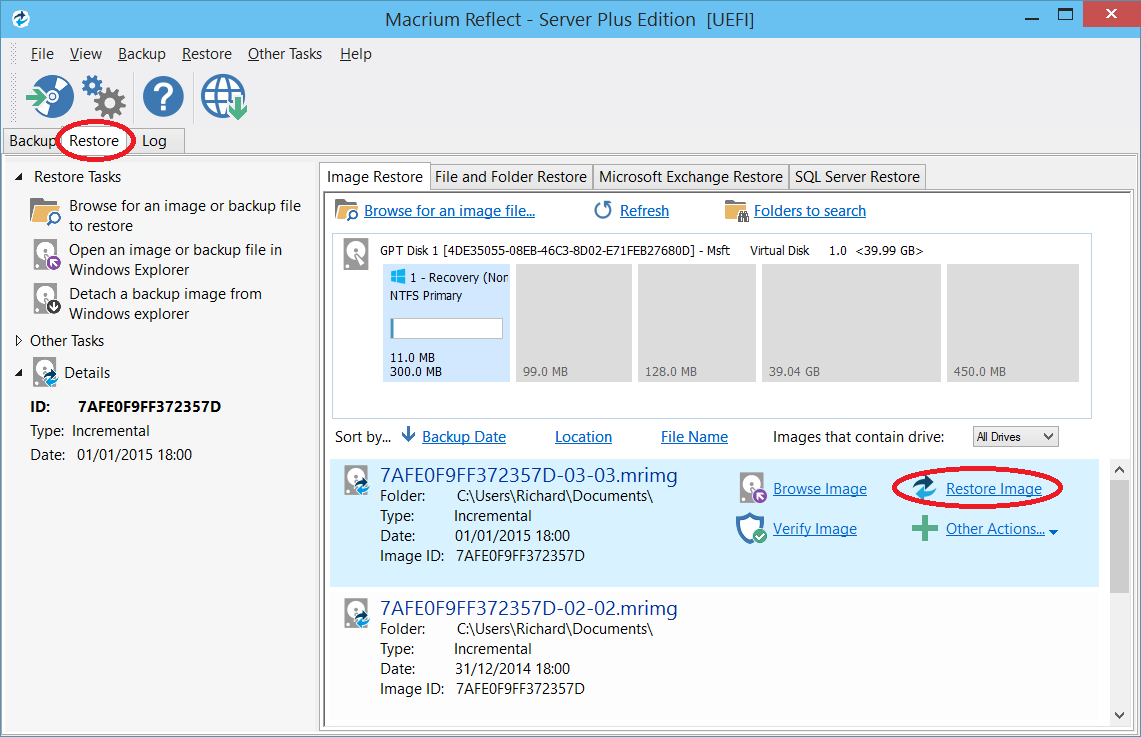
Task: Select the 1 - Recovery NTFS partition
Action: (446, 322)
